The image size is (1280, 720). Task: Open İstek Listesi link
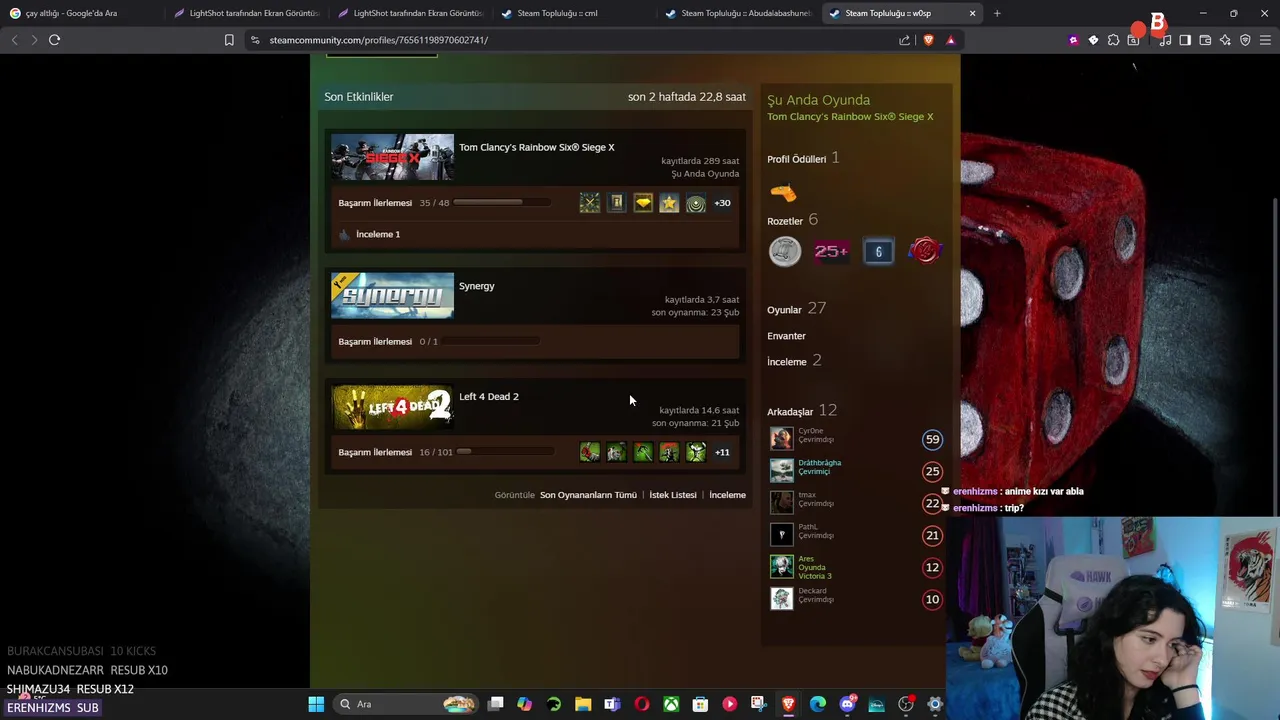673,495
